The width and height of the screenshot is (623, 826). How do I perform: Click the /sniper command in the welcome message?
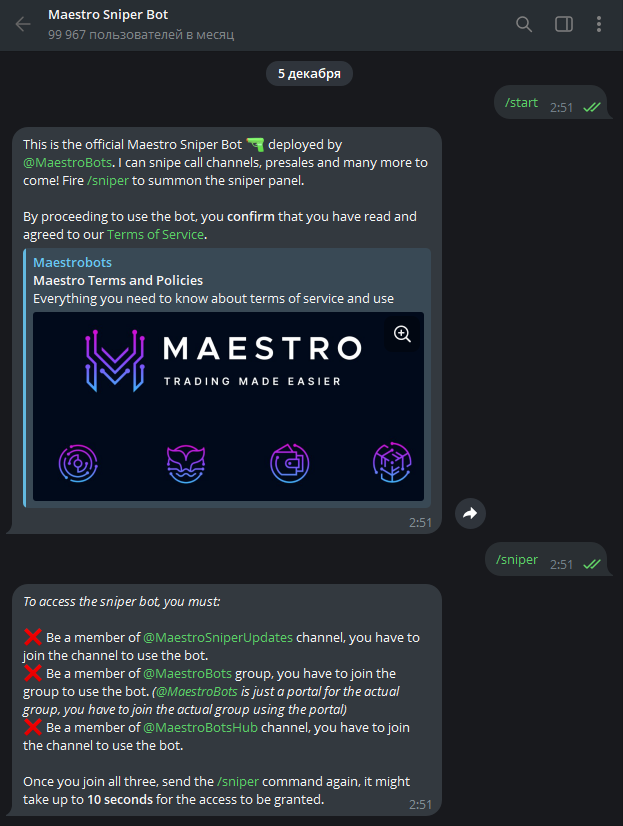pyautogui.click(x=108, y=180)
